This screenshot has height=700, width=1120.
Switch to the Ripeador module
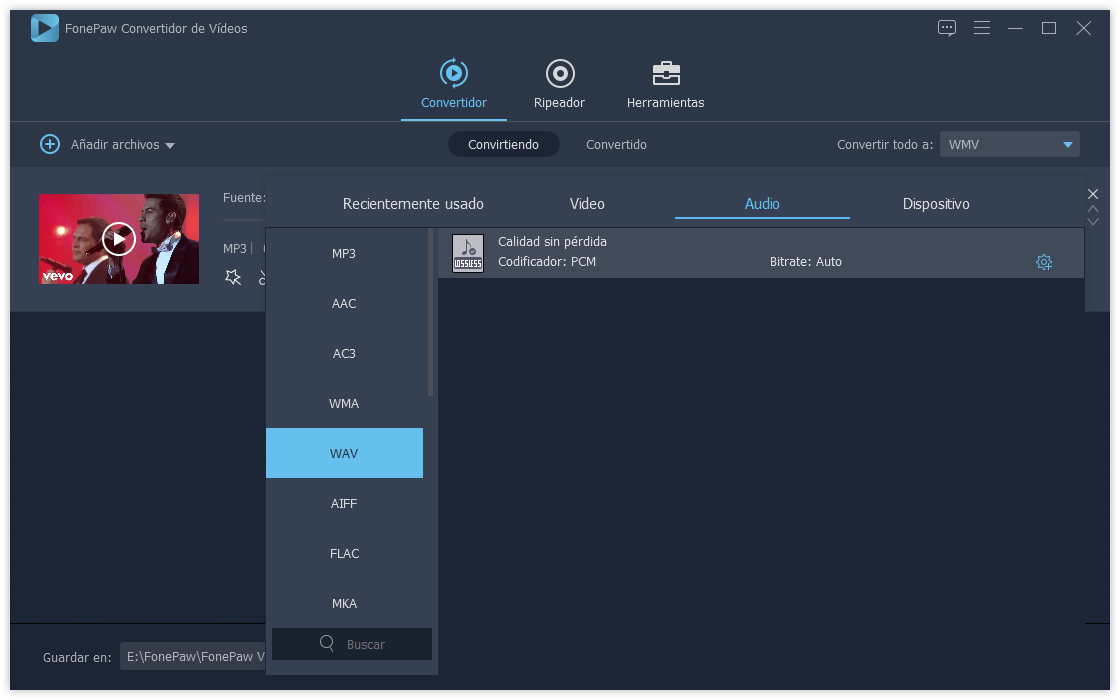[559, 85]
